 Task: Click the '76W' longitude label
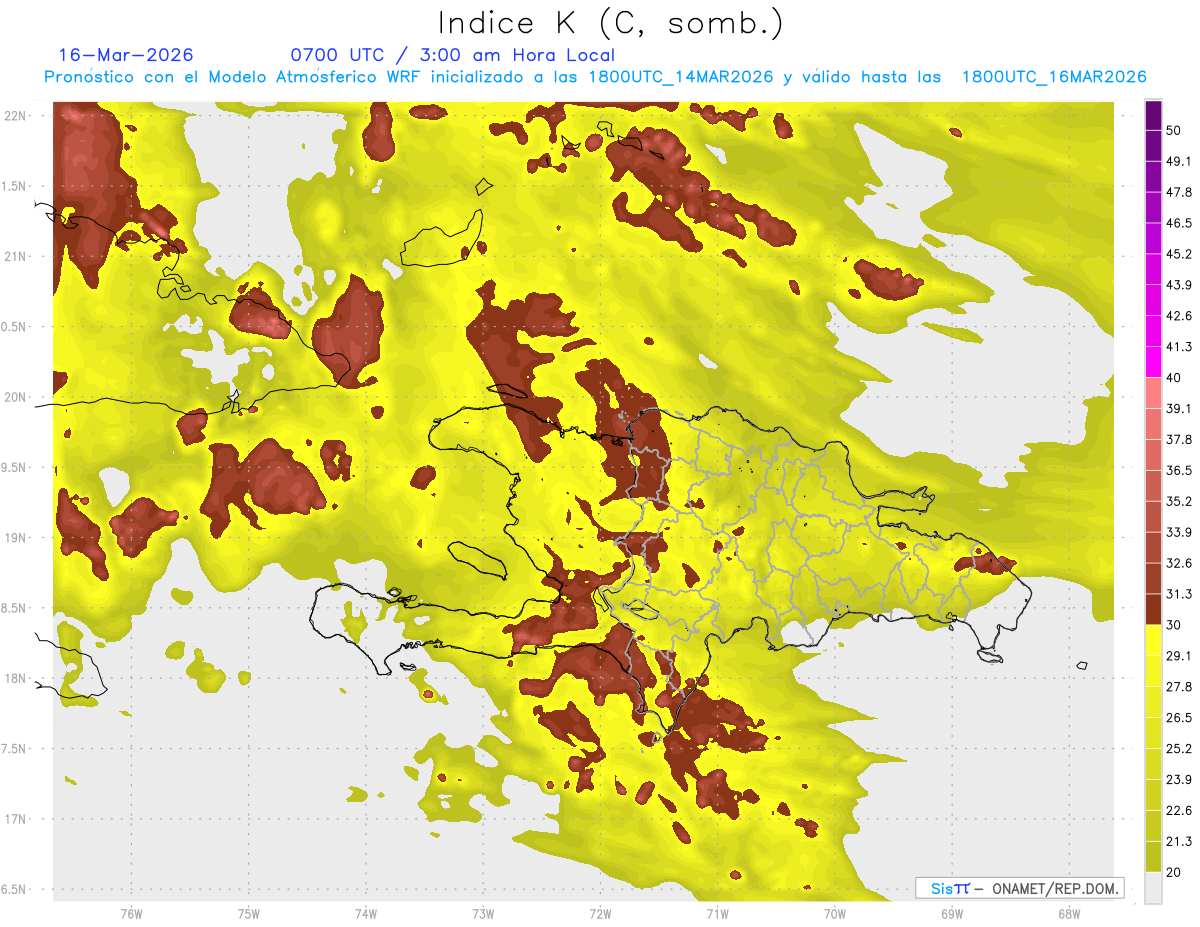[x=131, y=914]
